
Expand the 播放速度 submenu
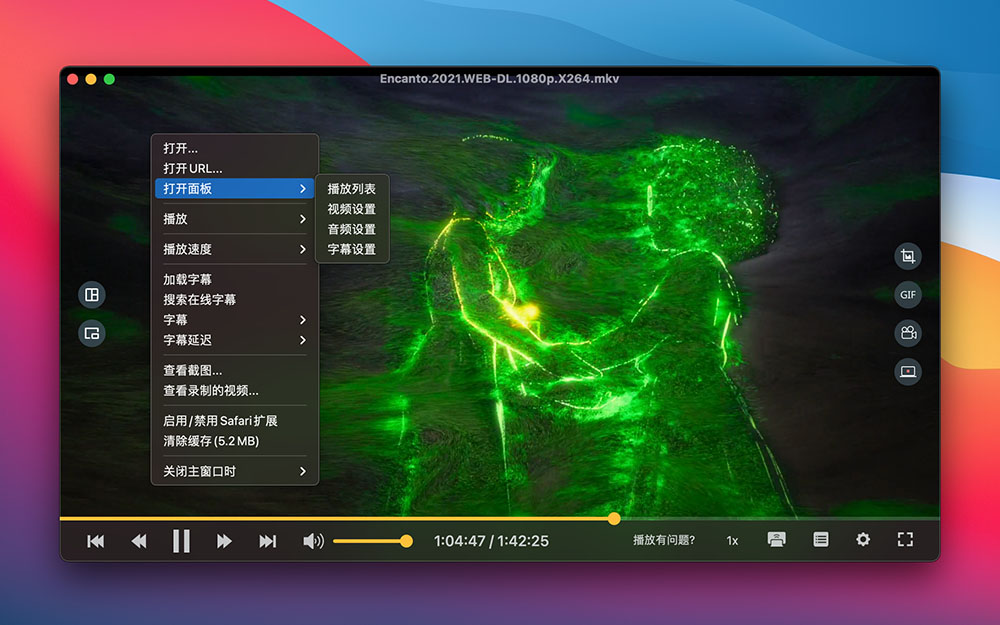coord(235,249)
